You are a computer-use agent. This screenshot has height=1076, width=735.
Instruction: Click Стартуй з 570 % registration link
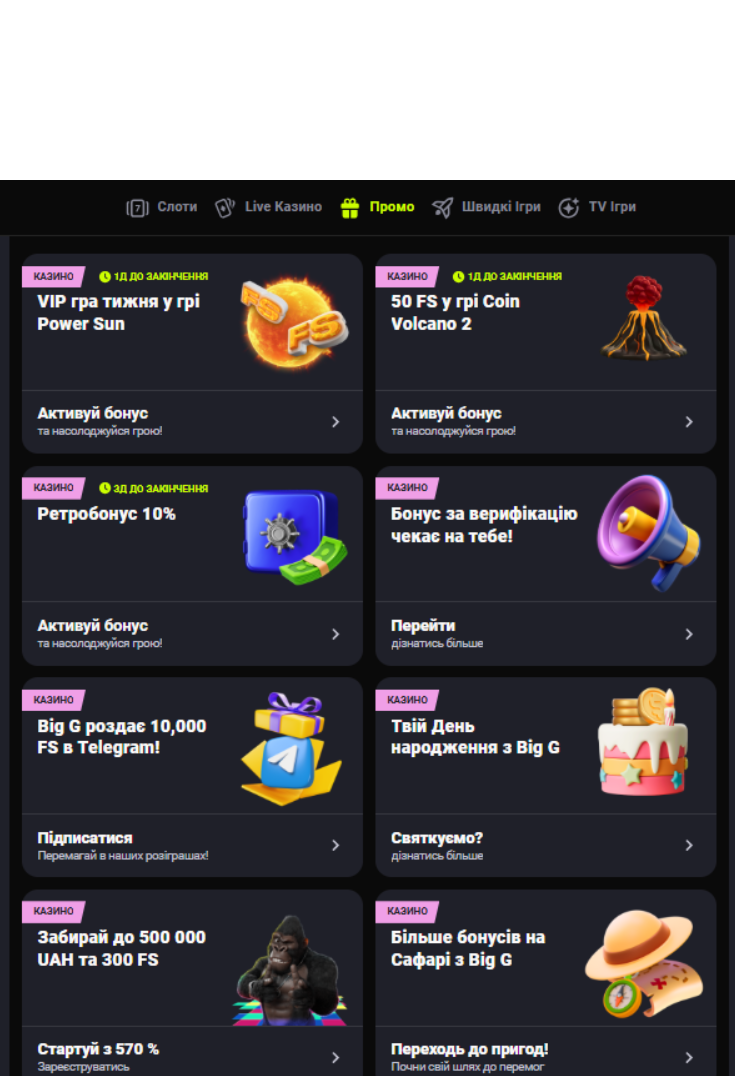[x=98, y=1049]
